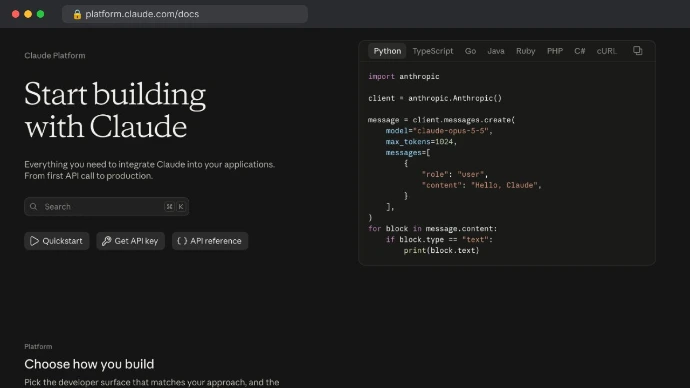Screen dimensions: 690x388
Task: Select the Go code tab
Action: 470,51
